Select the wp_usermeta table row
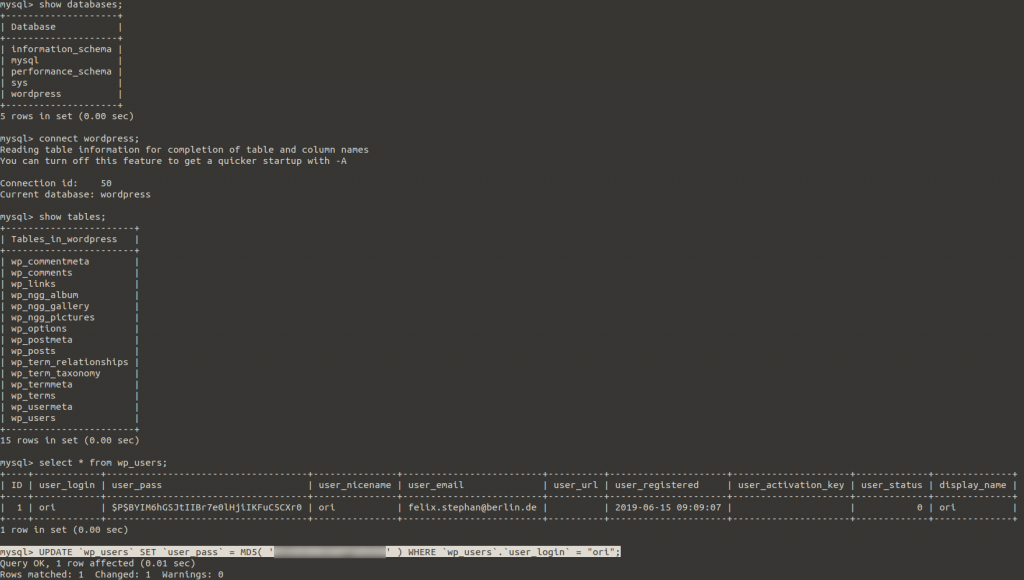The height and width of the screenshot is (580, 1024). (x=42, y=407)
